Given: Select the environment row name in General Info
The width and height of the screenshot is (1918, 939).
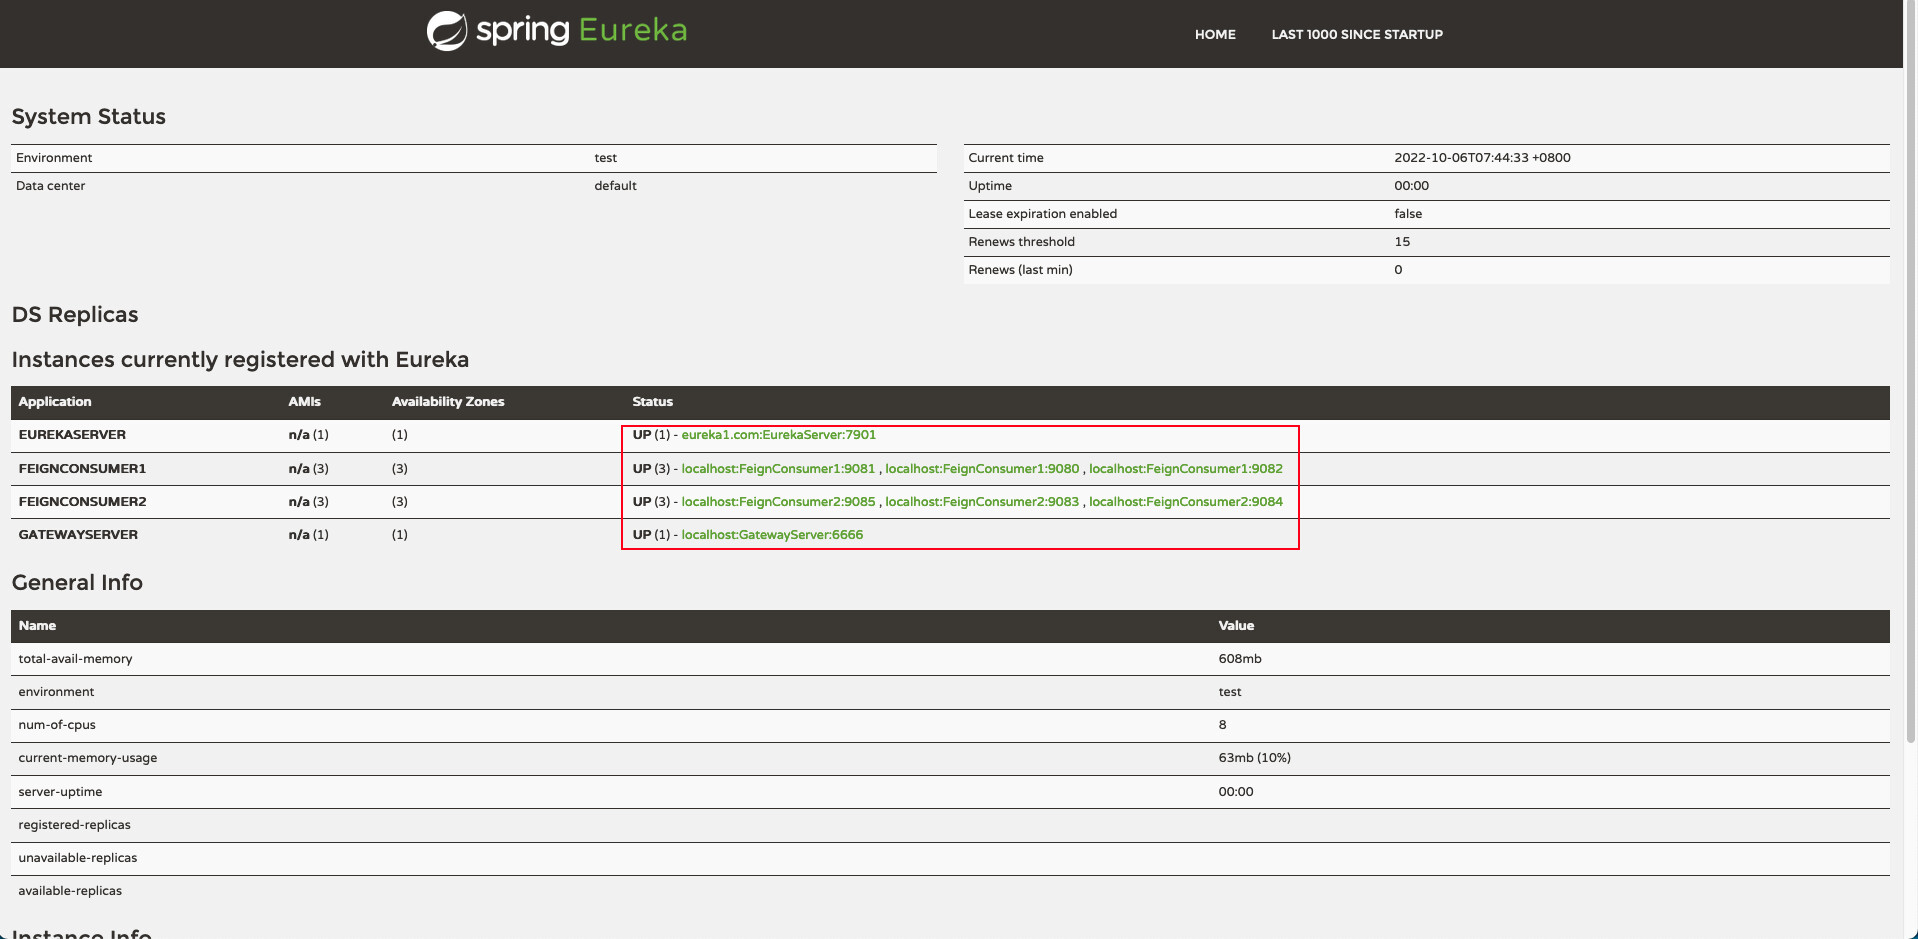Looking at the screenshot, I should tap(56, 692).
